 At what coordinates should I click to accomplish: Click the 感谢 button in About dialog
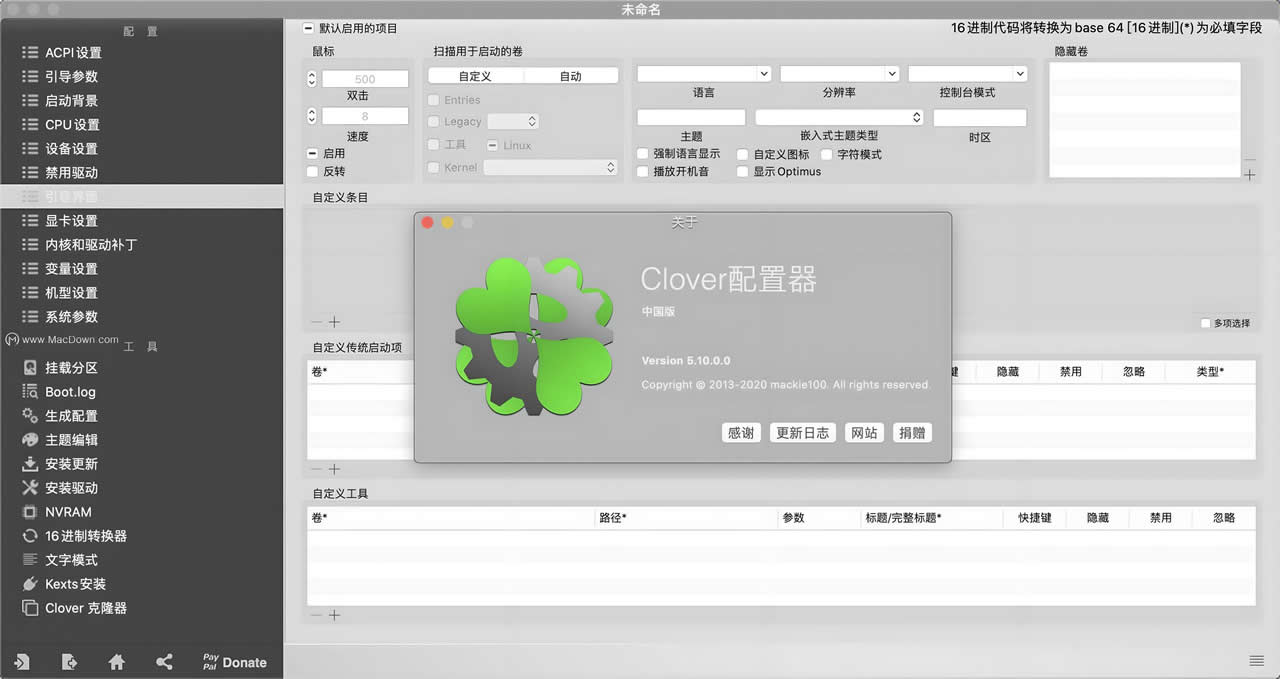tap(741, 433)
